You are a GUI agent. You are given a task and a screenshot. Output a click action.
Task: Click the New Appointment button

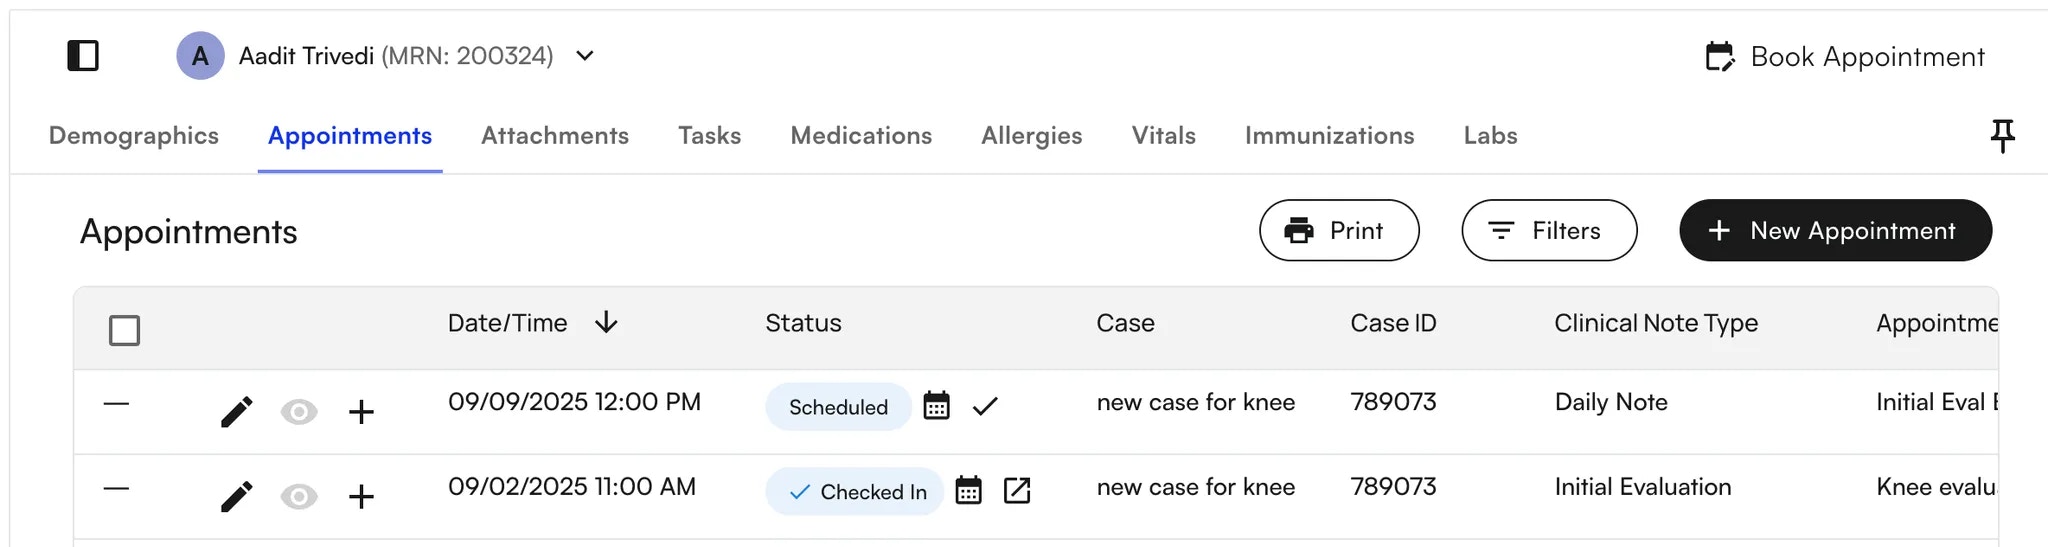[x=1835, y=231]
